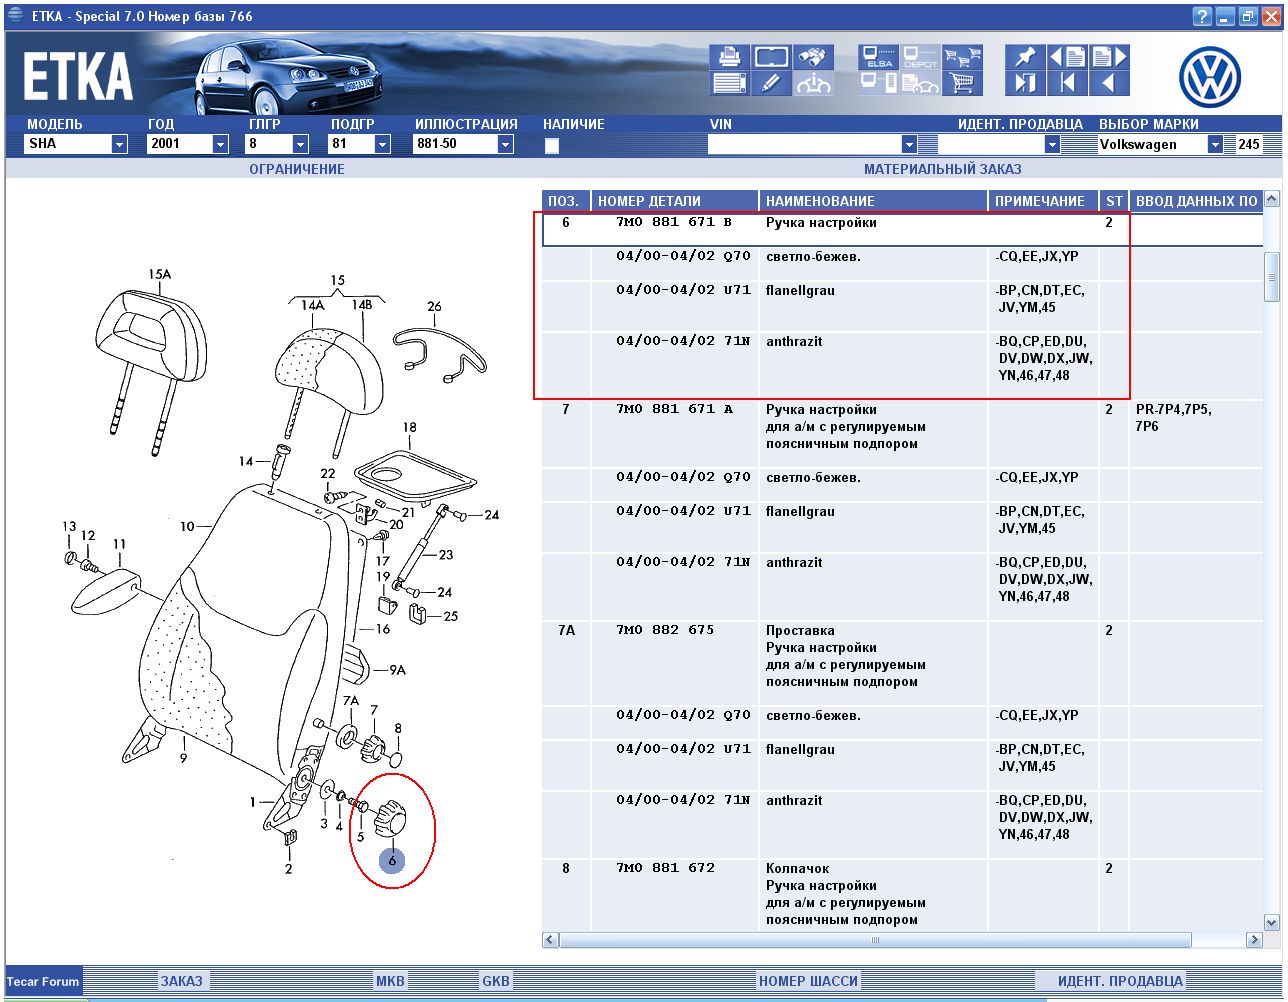Click the parts list icon below printer
This screenshot has height=1002, width=1288.
click(x=730, y=84)
